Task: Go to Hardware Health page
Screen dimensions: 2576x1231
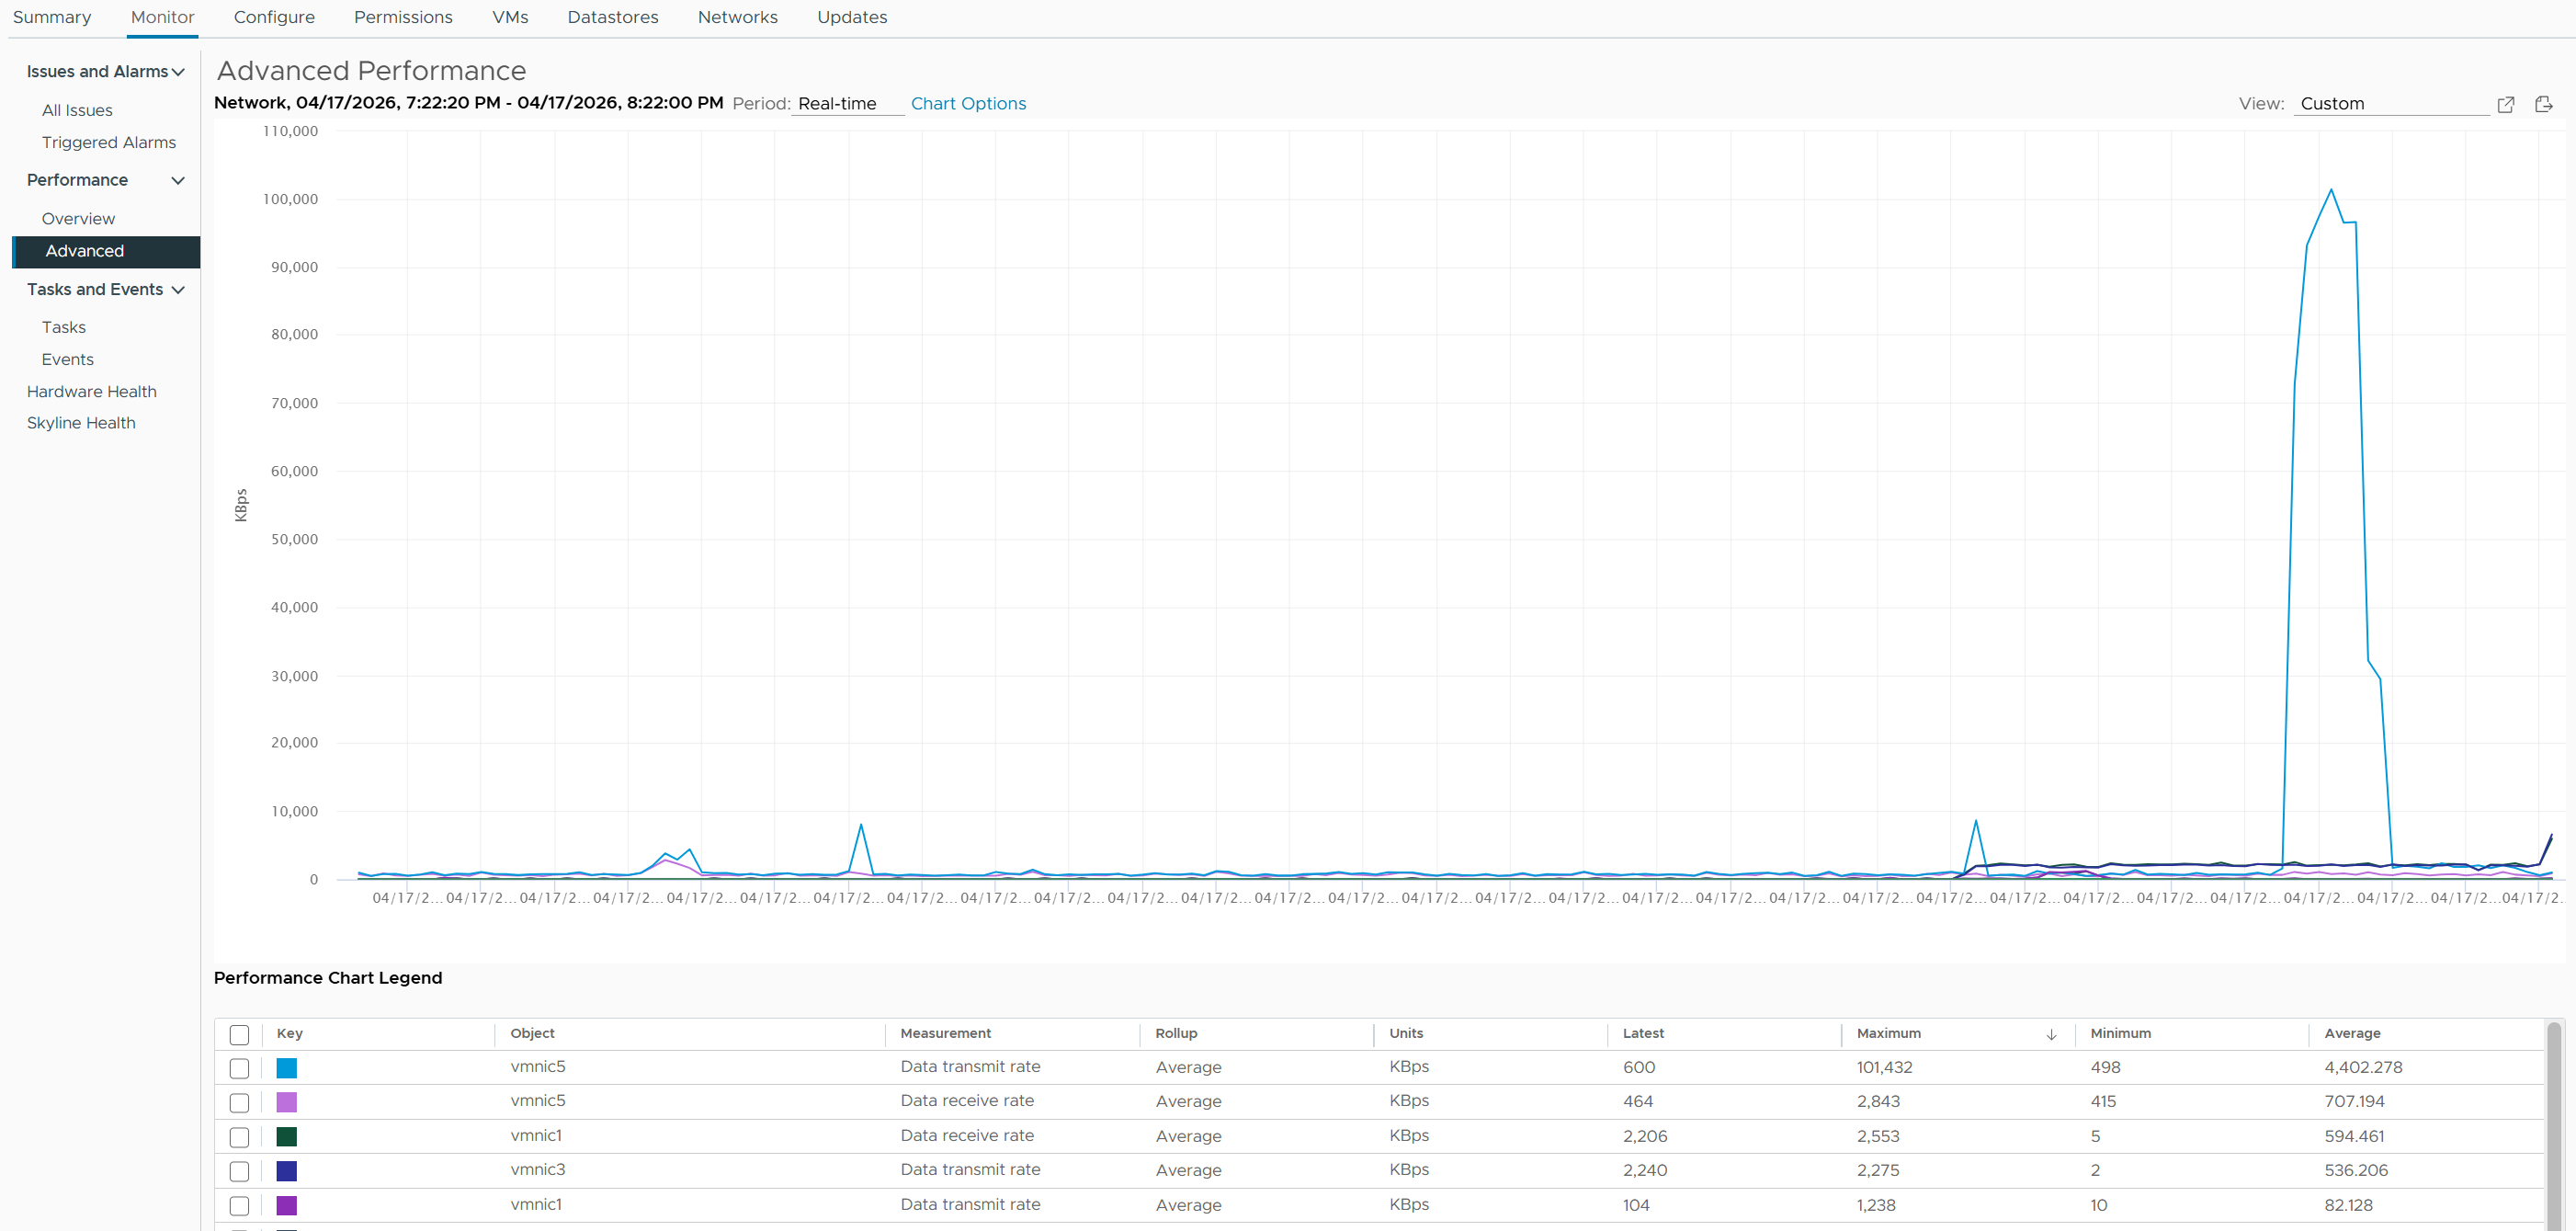Action: 92,391
